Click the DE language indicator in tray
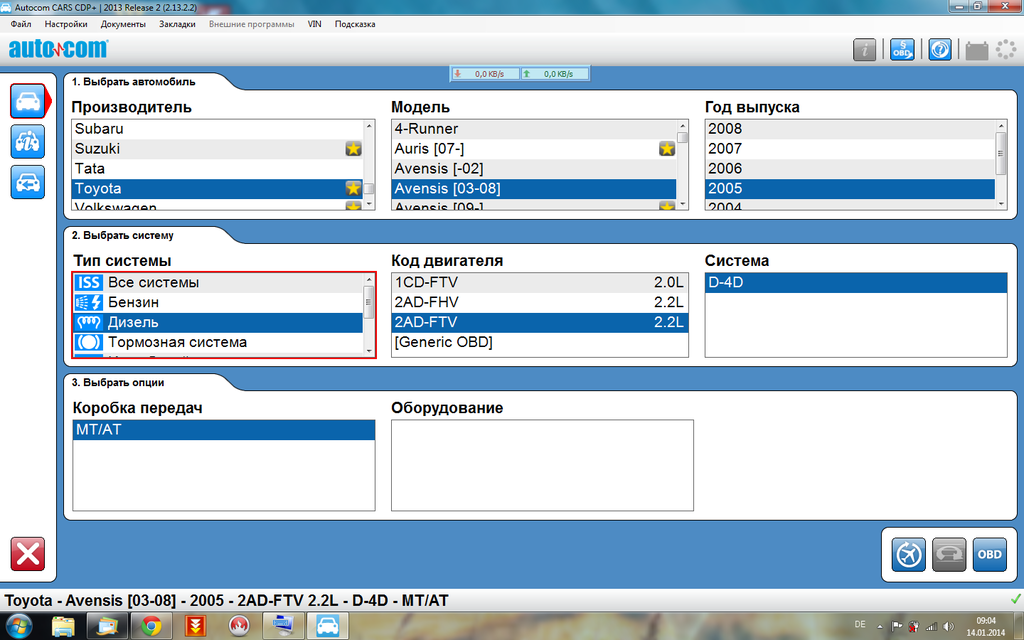This screenshot has height=640, width=1024. pos(860,625)
